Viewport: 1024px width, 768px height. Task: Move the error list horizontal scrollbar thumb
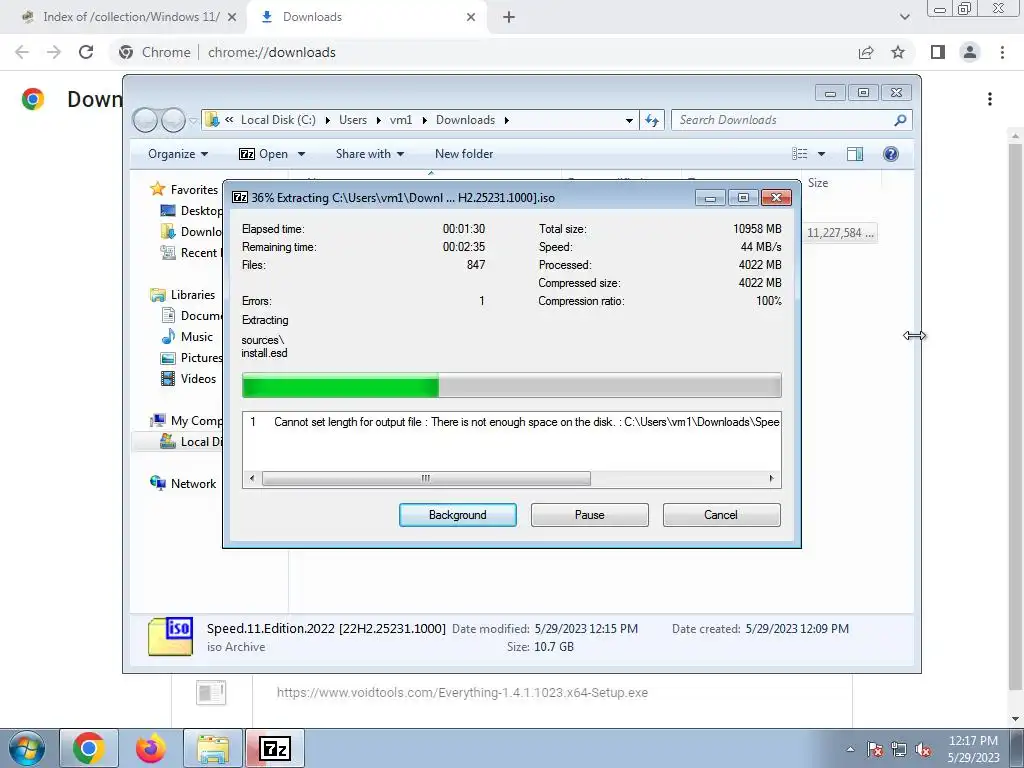(426, 479)
